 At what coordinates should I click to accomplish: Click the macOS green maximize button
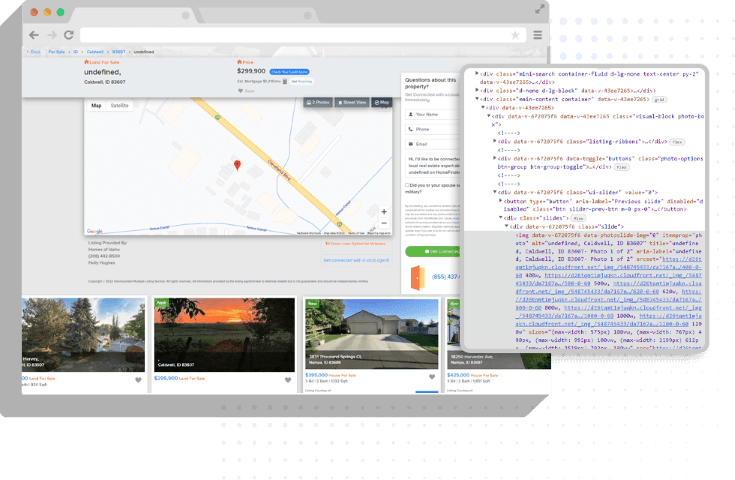pos(60,12)
